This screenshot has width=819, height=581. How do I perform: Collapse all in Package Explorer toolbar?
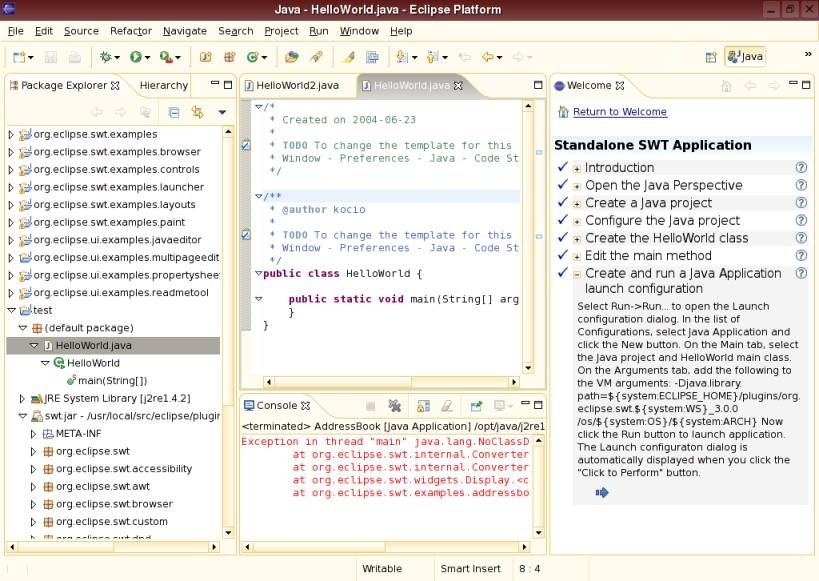pos(174,112)
